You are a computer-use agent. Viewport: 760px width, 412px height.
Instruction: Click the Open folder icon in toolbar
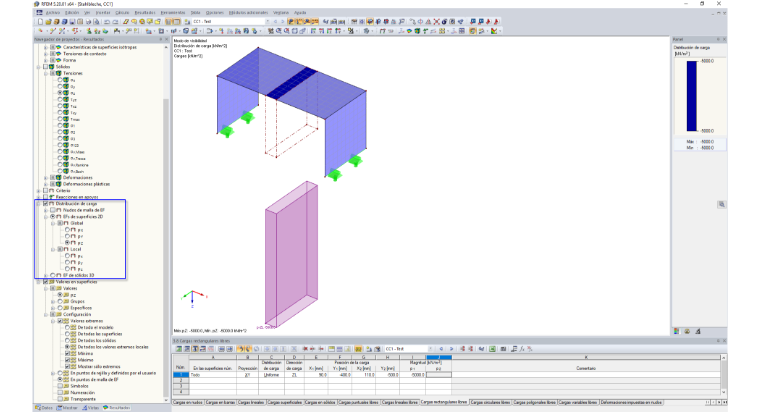tap(48, 22)
